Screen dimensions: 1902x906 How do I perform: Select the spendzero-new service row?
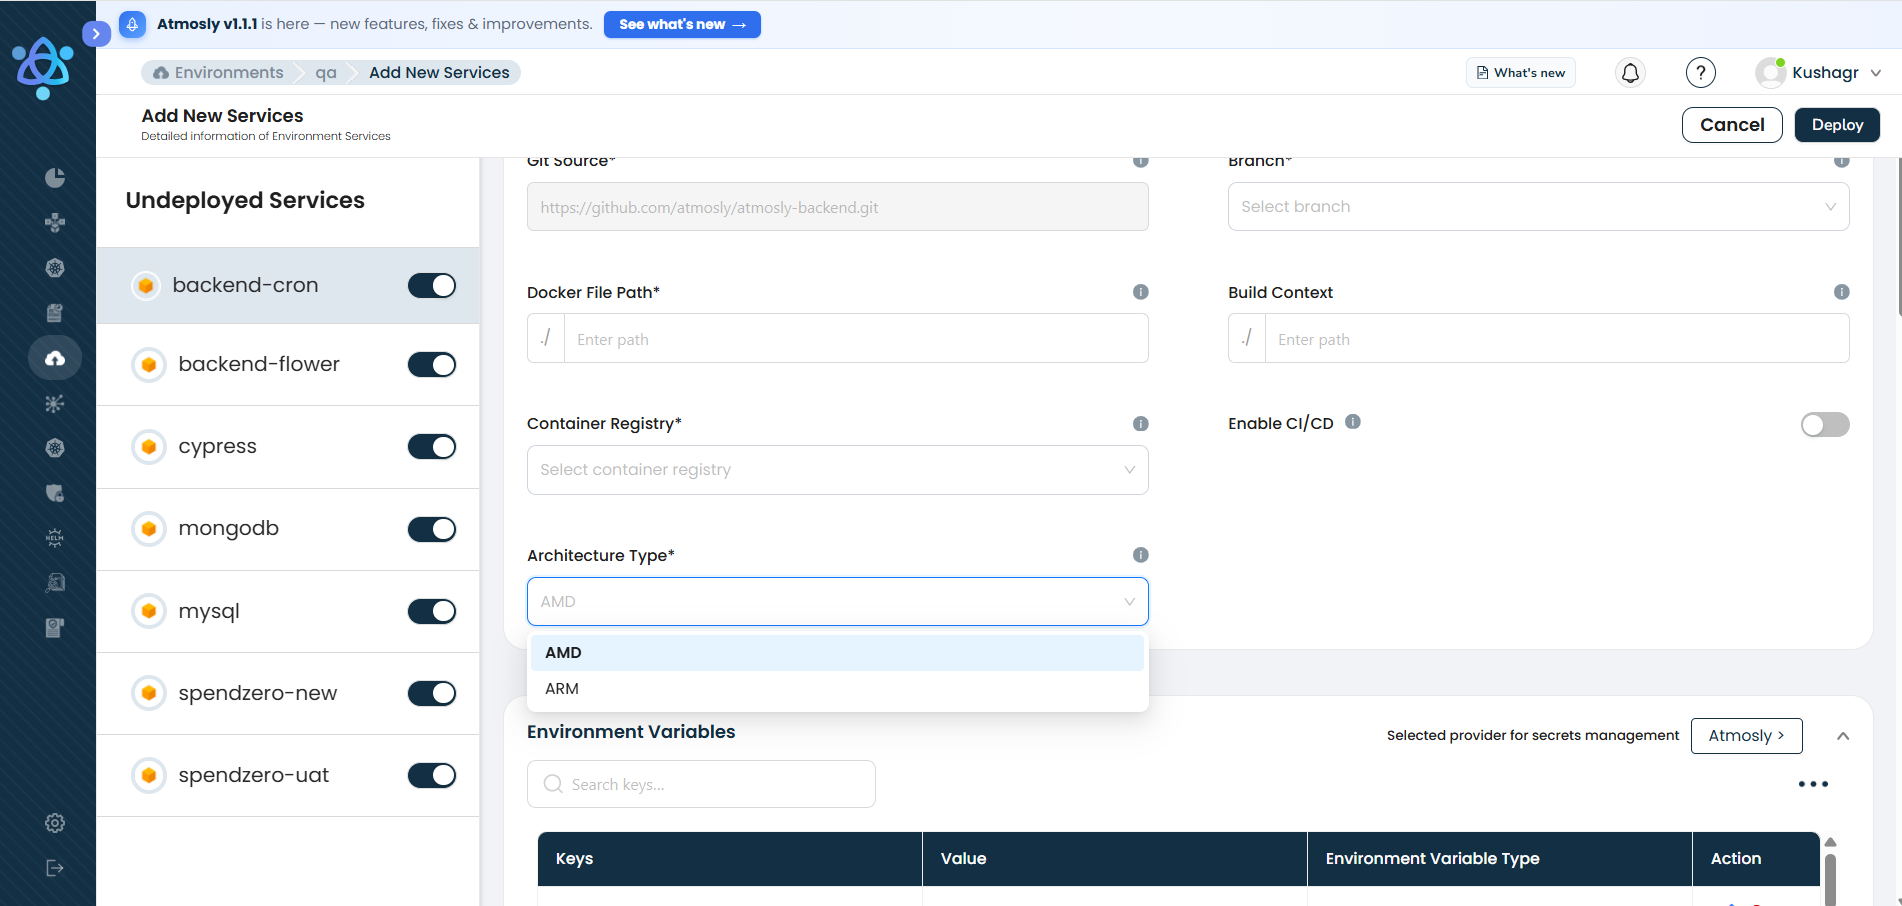pyautogui.click(x=288, y=693)
